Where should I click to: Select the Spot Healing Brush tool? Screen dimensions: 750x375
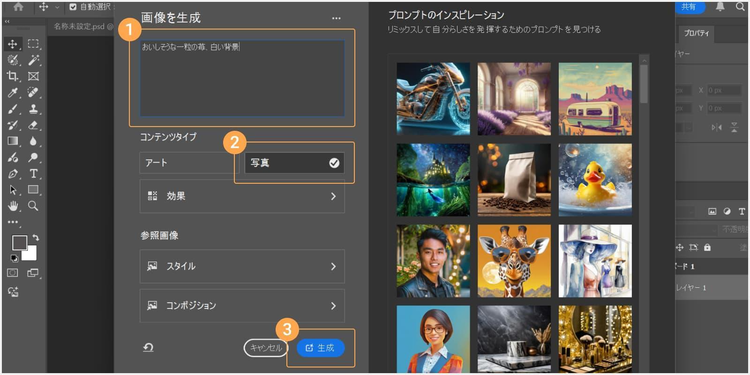[x=33, y=92]
